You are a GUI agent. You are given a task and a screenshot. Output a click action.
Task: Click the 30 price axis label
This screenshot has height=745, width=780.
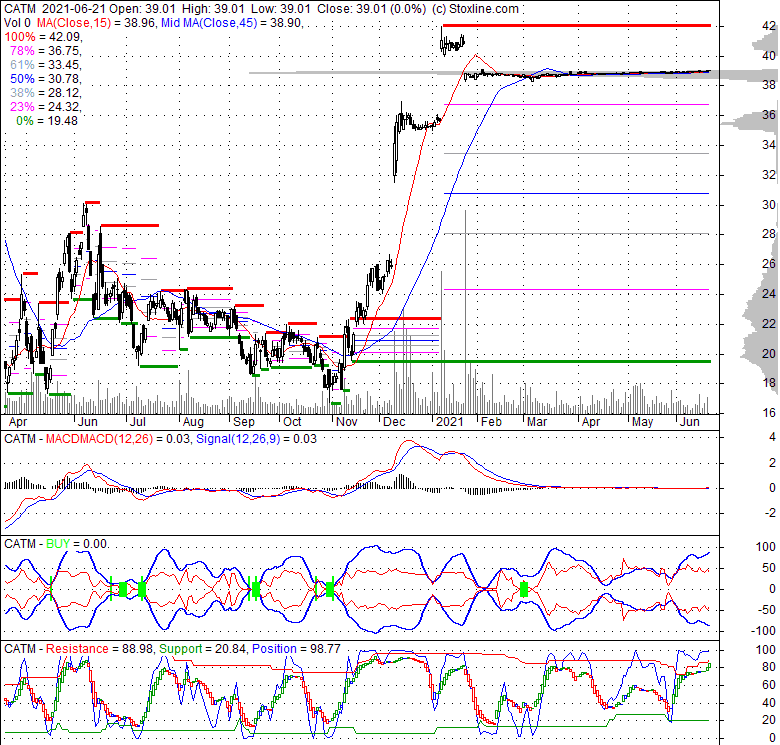(x=769, y=204)
